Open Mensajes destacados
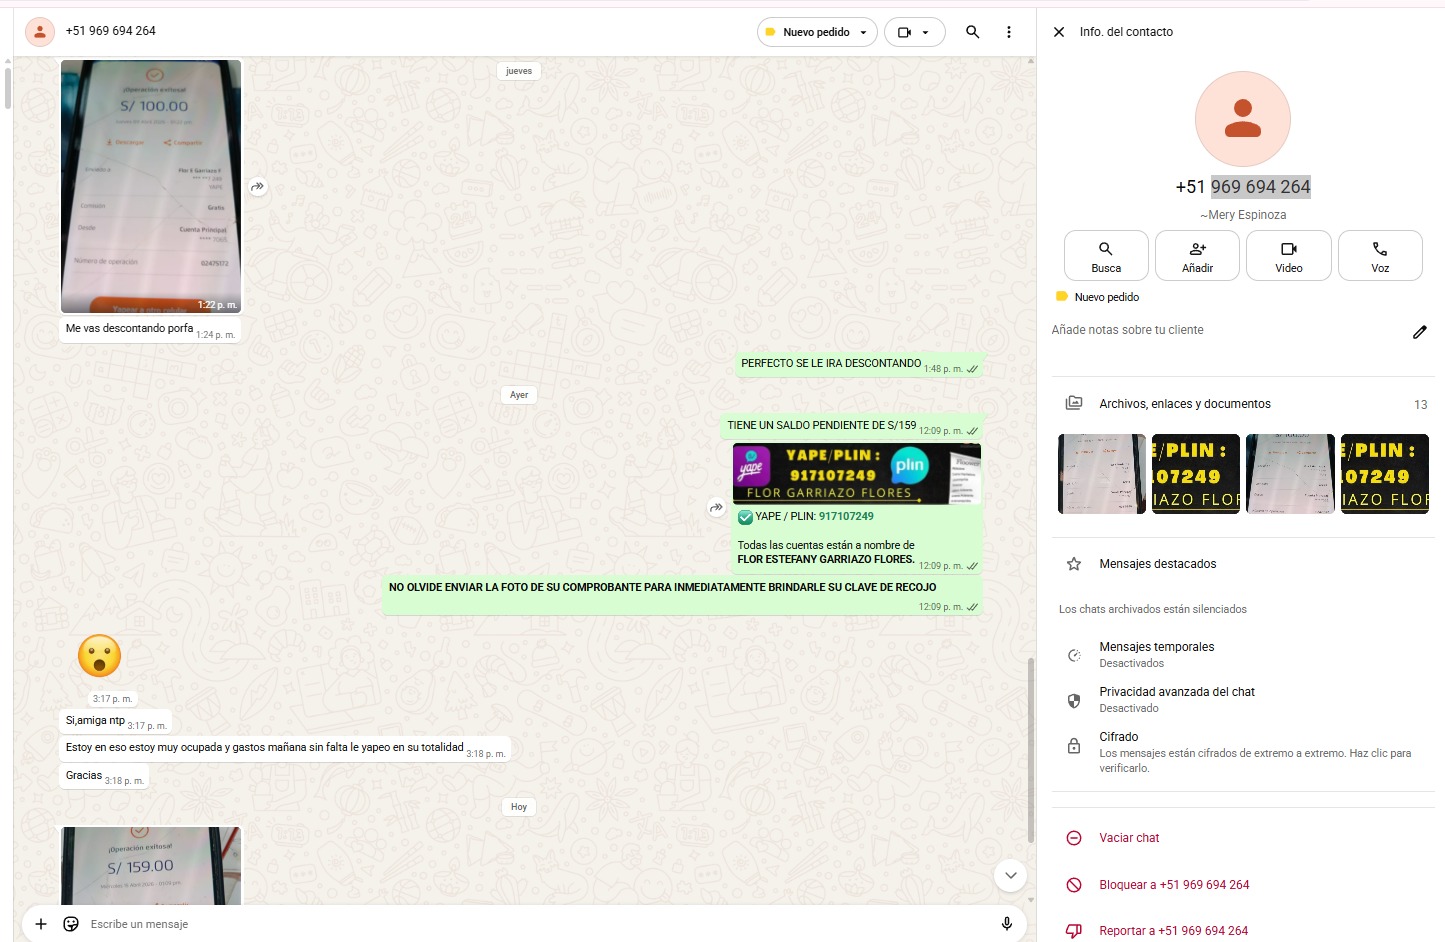 tap(1157, 564)
